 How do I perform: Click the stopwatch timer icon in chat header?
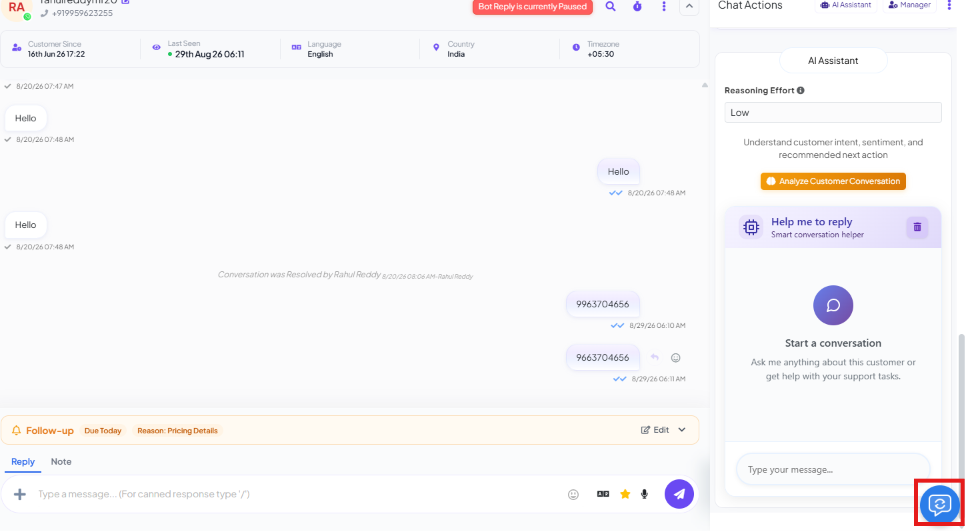click(x=637, y=7)
